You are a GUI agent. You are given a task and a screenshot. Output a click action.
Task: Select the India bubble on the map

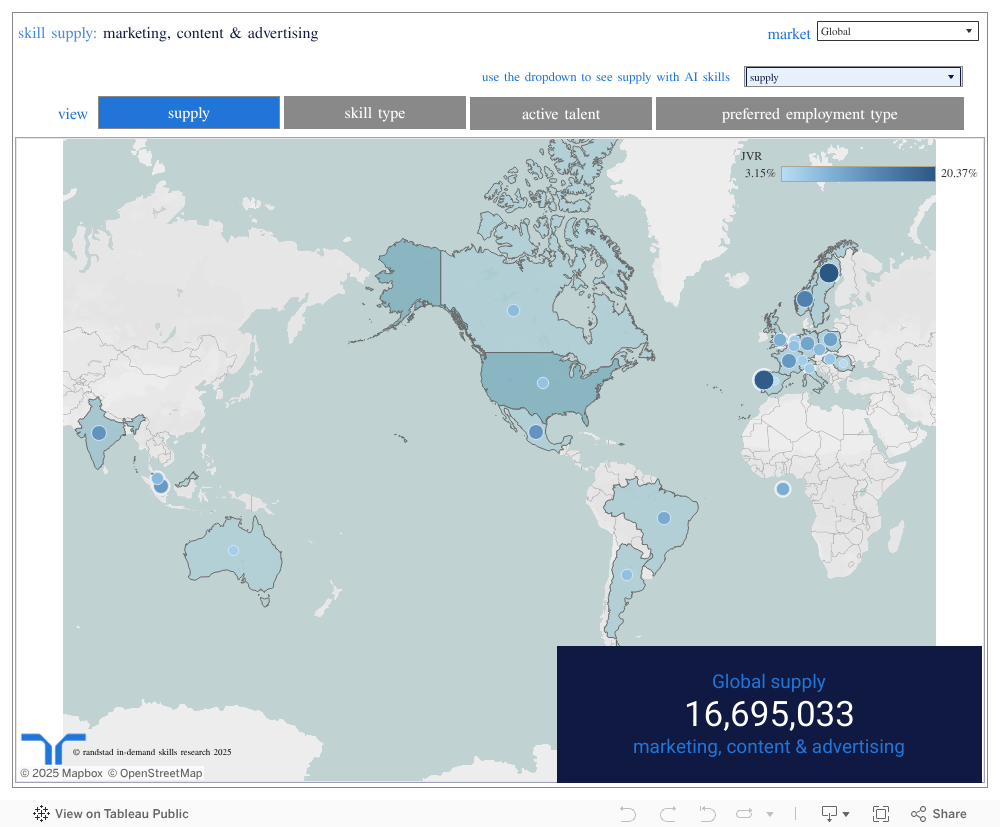(x=98, y=432)
